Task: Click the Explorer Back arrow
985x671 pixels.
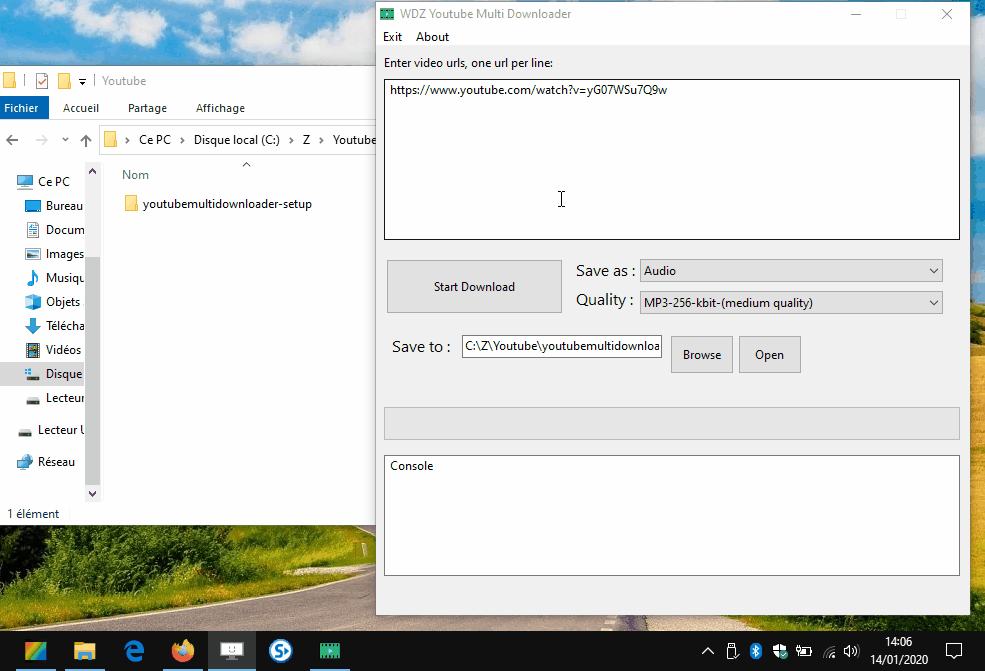Action: (x=12, y=140)
